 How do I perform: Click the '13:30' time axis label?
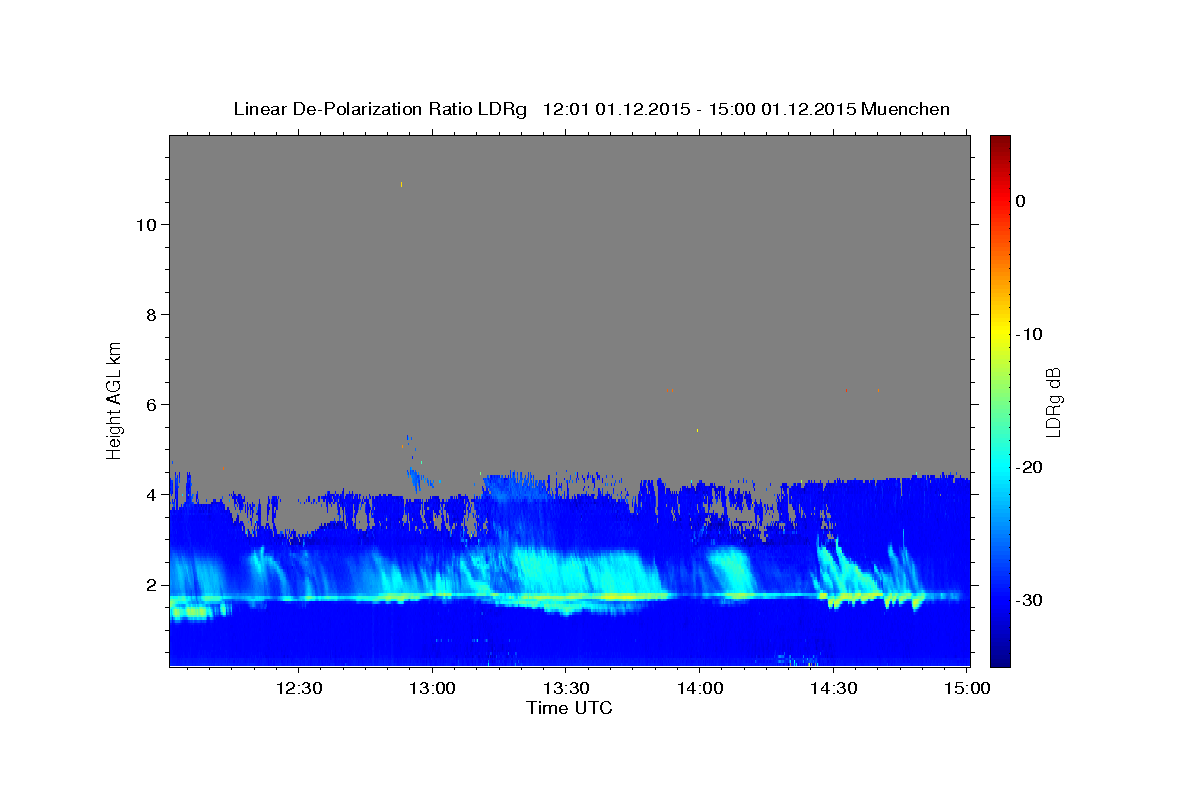point(566,689)
